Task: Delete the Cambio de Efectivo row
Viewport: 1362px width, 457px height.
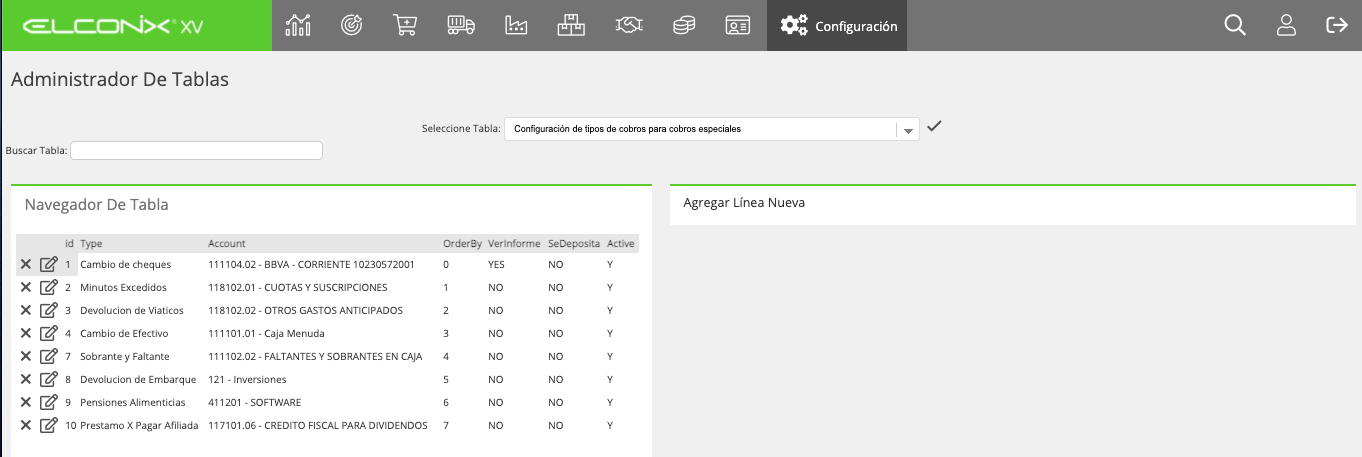Action: pos(26,333)
